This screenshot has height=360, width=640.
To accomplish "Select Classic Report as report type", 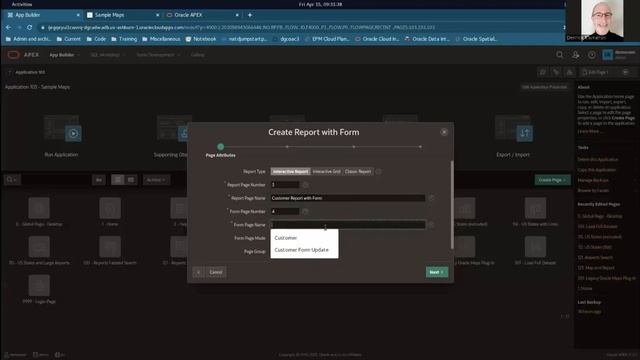I will coord(358,171).
